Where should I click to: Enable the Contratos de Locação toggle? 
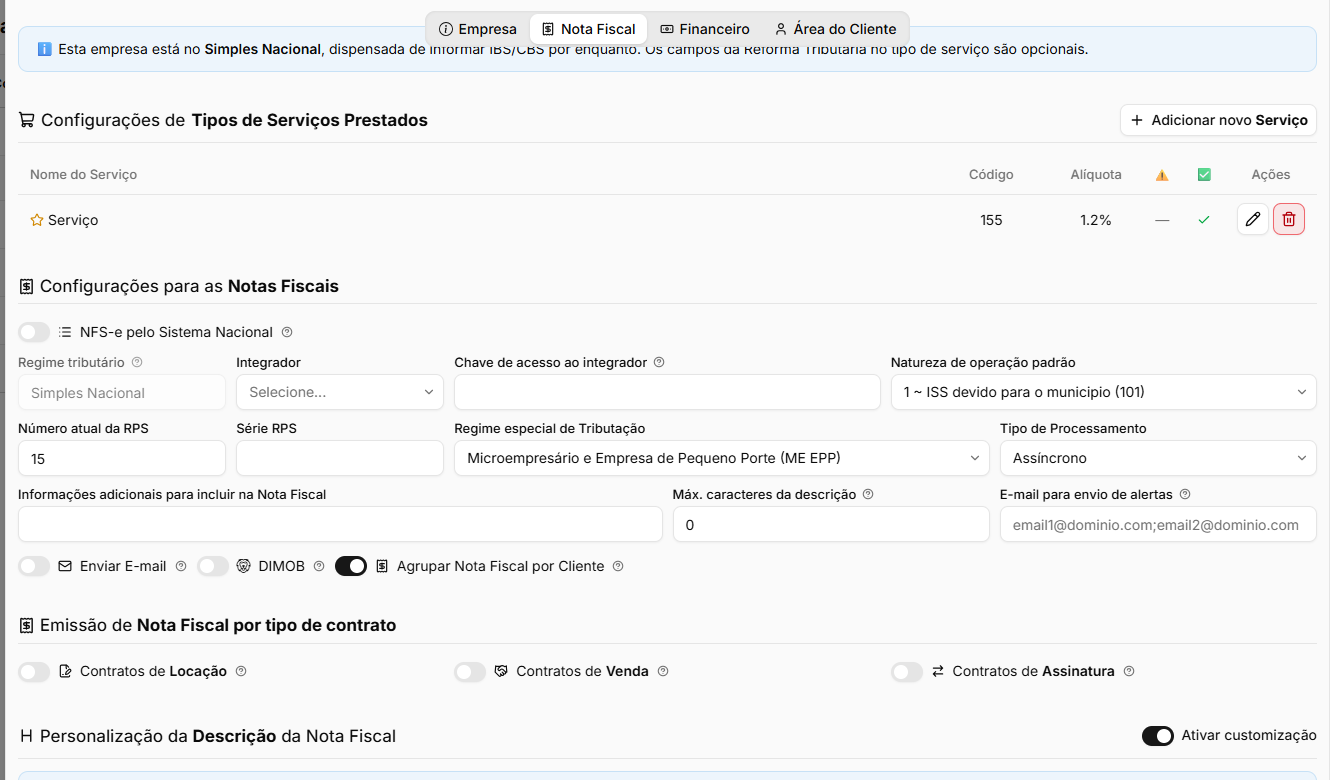(34, 672)
